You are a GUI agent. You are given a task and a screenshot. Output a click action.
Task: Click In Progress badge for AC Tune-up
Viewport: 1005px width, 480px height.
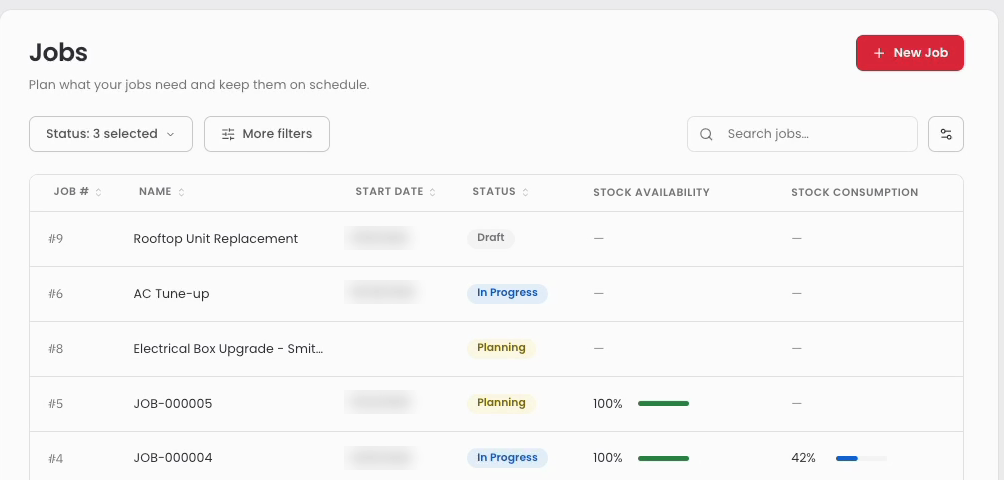tap(507, 293)
